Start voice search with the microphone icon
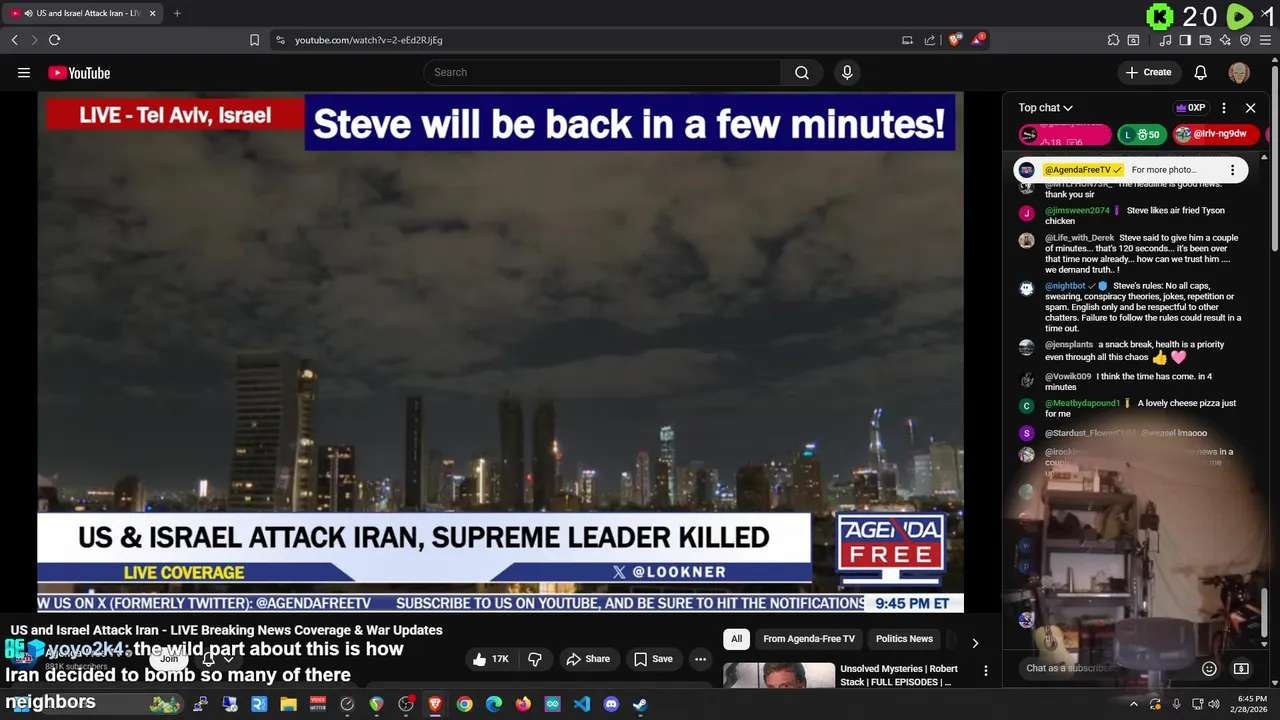 tap(847, 72)
